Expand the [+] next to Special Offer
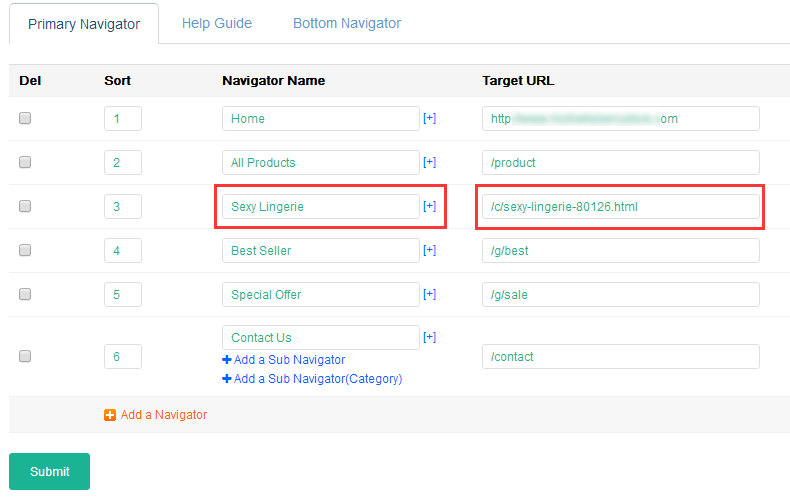 tap(429, 294)
